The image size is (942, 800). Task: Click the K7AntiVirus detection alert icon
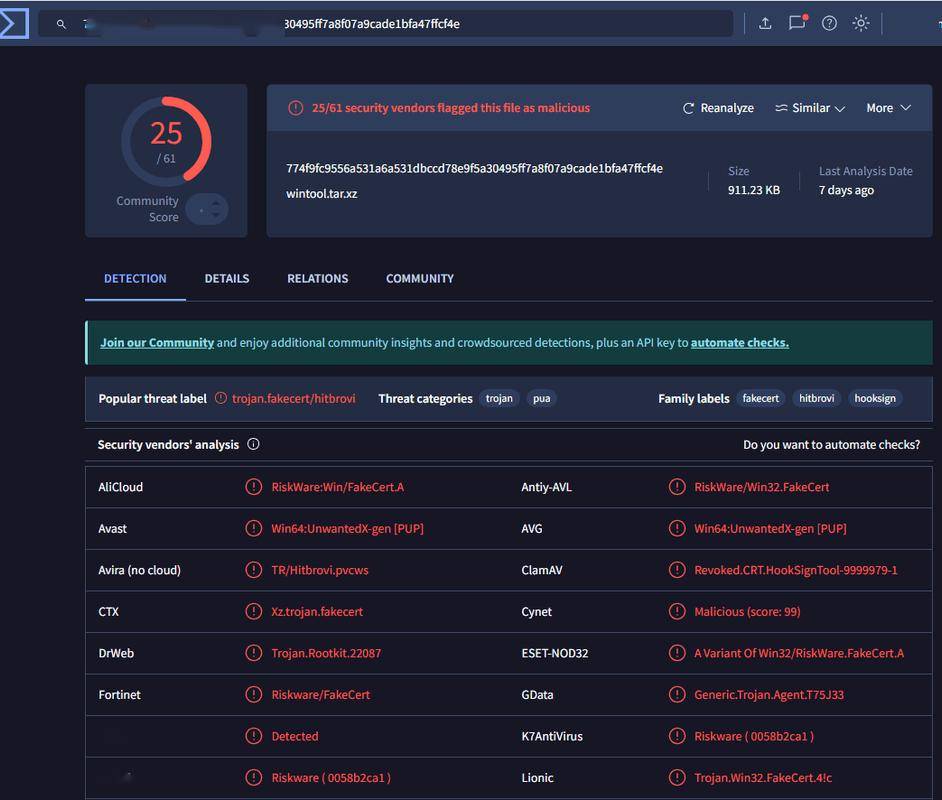tap(677, 736)
